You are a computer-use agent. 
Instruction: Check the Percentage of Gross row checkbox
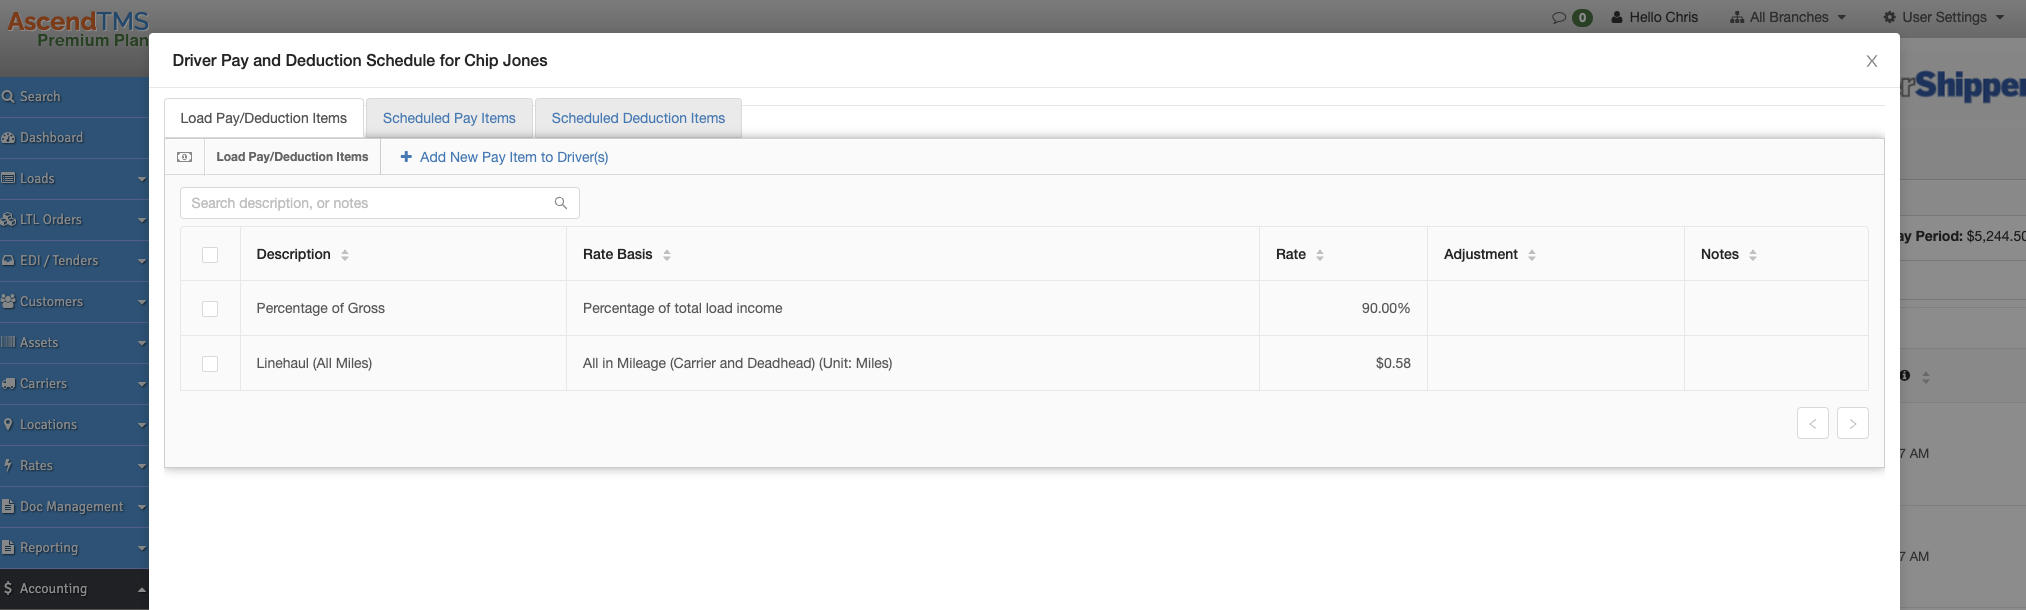pos(210,309)
